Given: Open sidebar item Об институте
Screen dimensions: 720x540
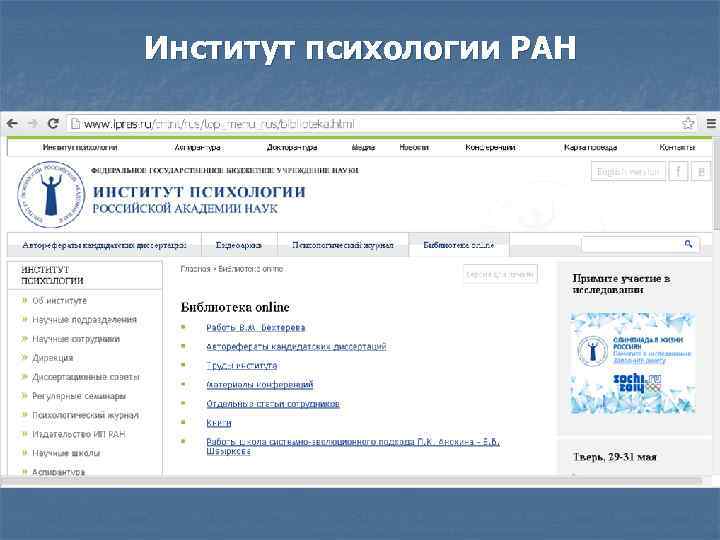Looking at the screenshot, I should click(x=59, y=301).
